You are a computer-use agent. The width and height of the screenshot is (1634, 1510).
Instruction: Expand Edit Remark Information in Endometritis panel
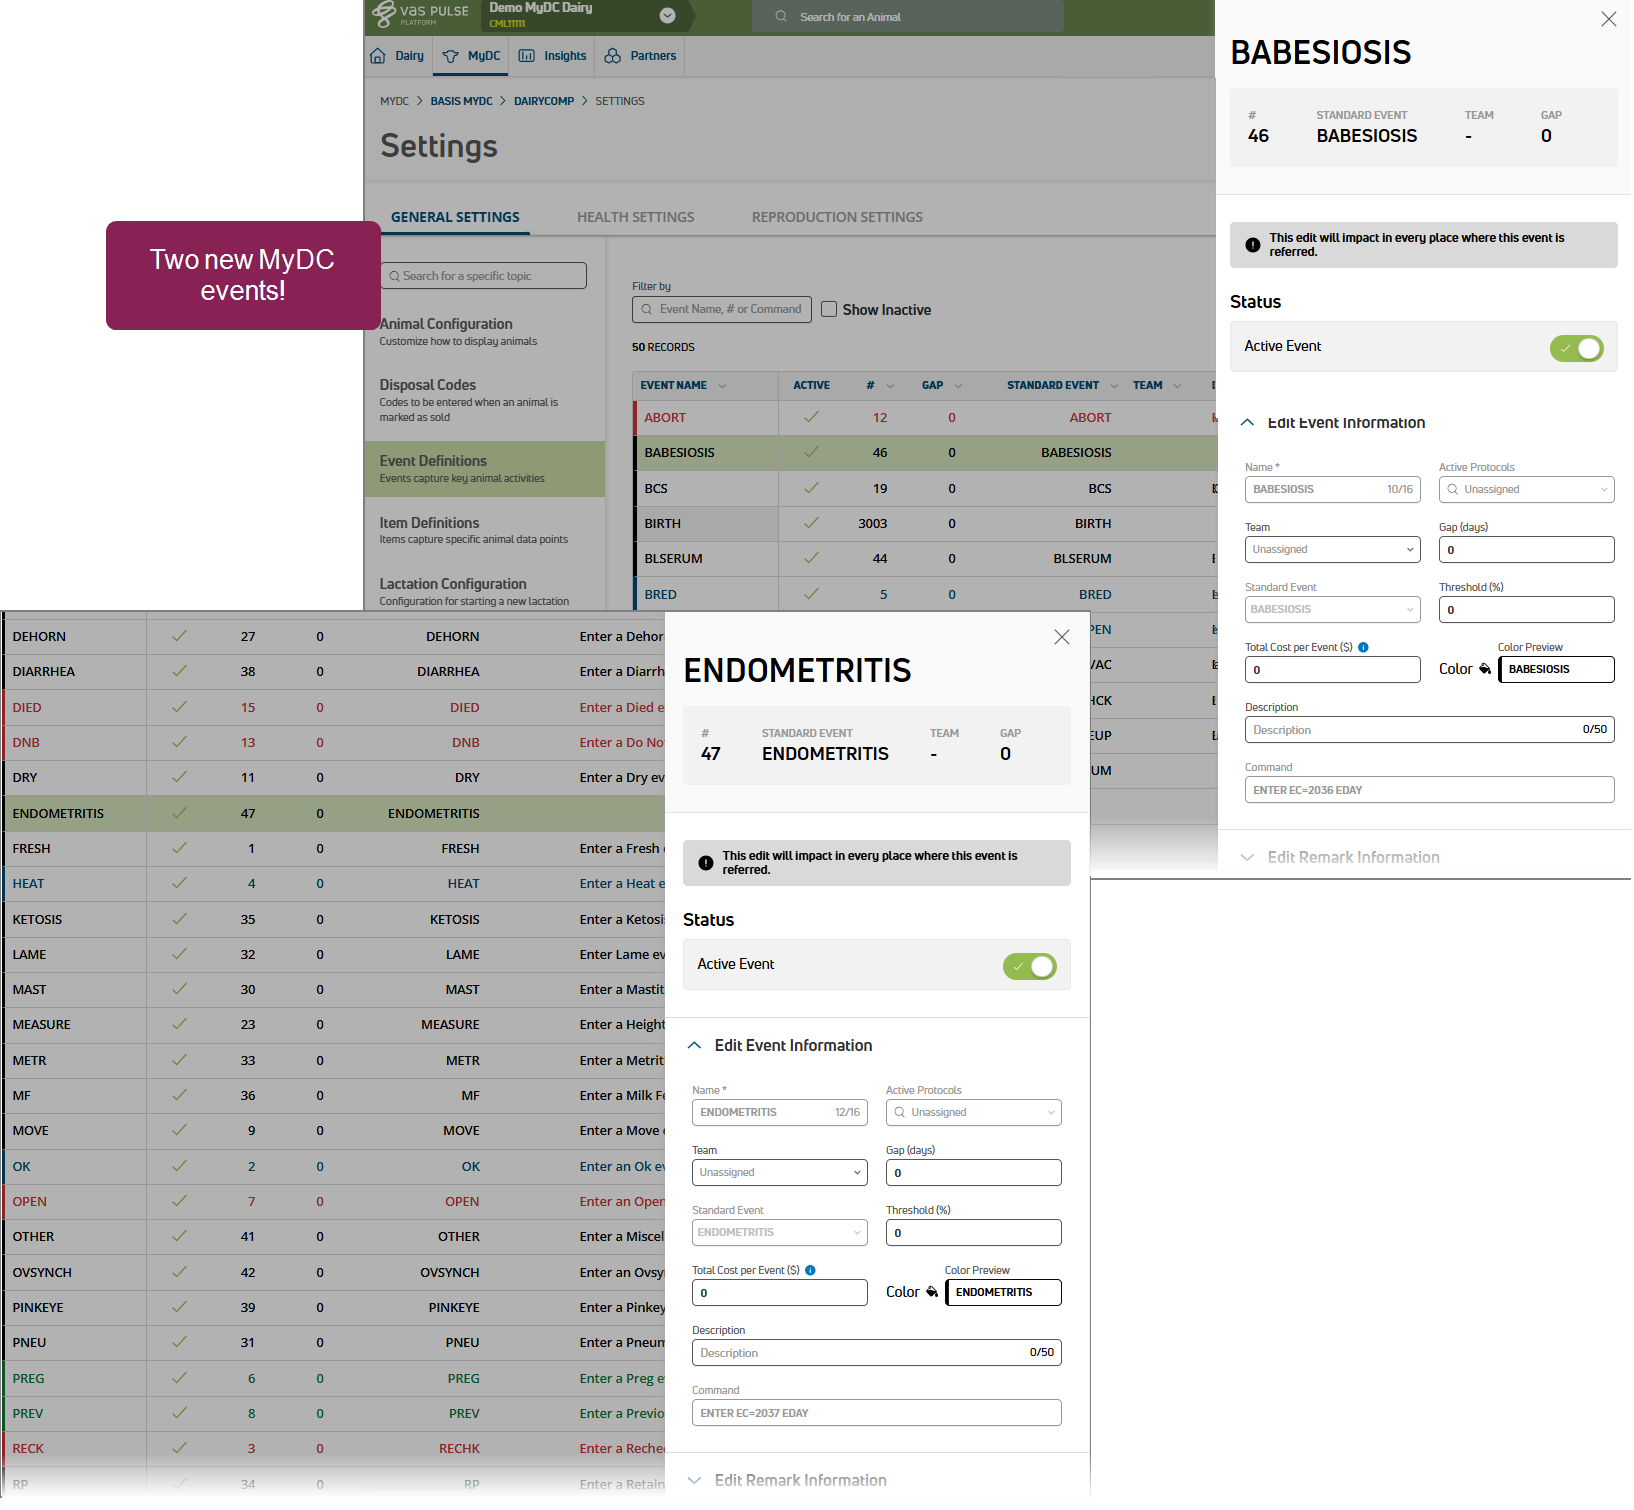(x=800, y=1480)
